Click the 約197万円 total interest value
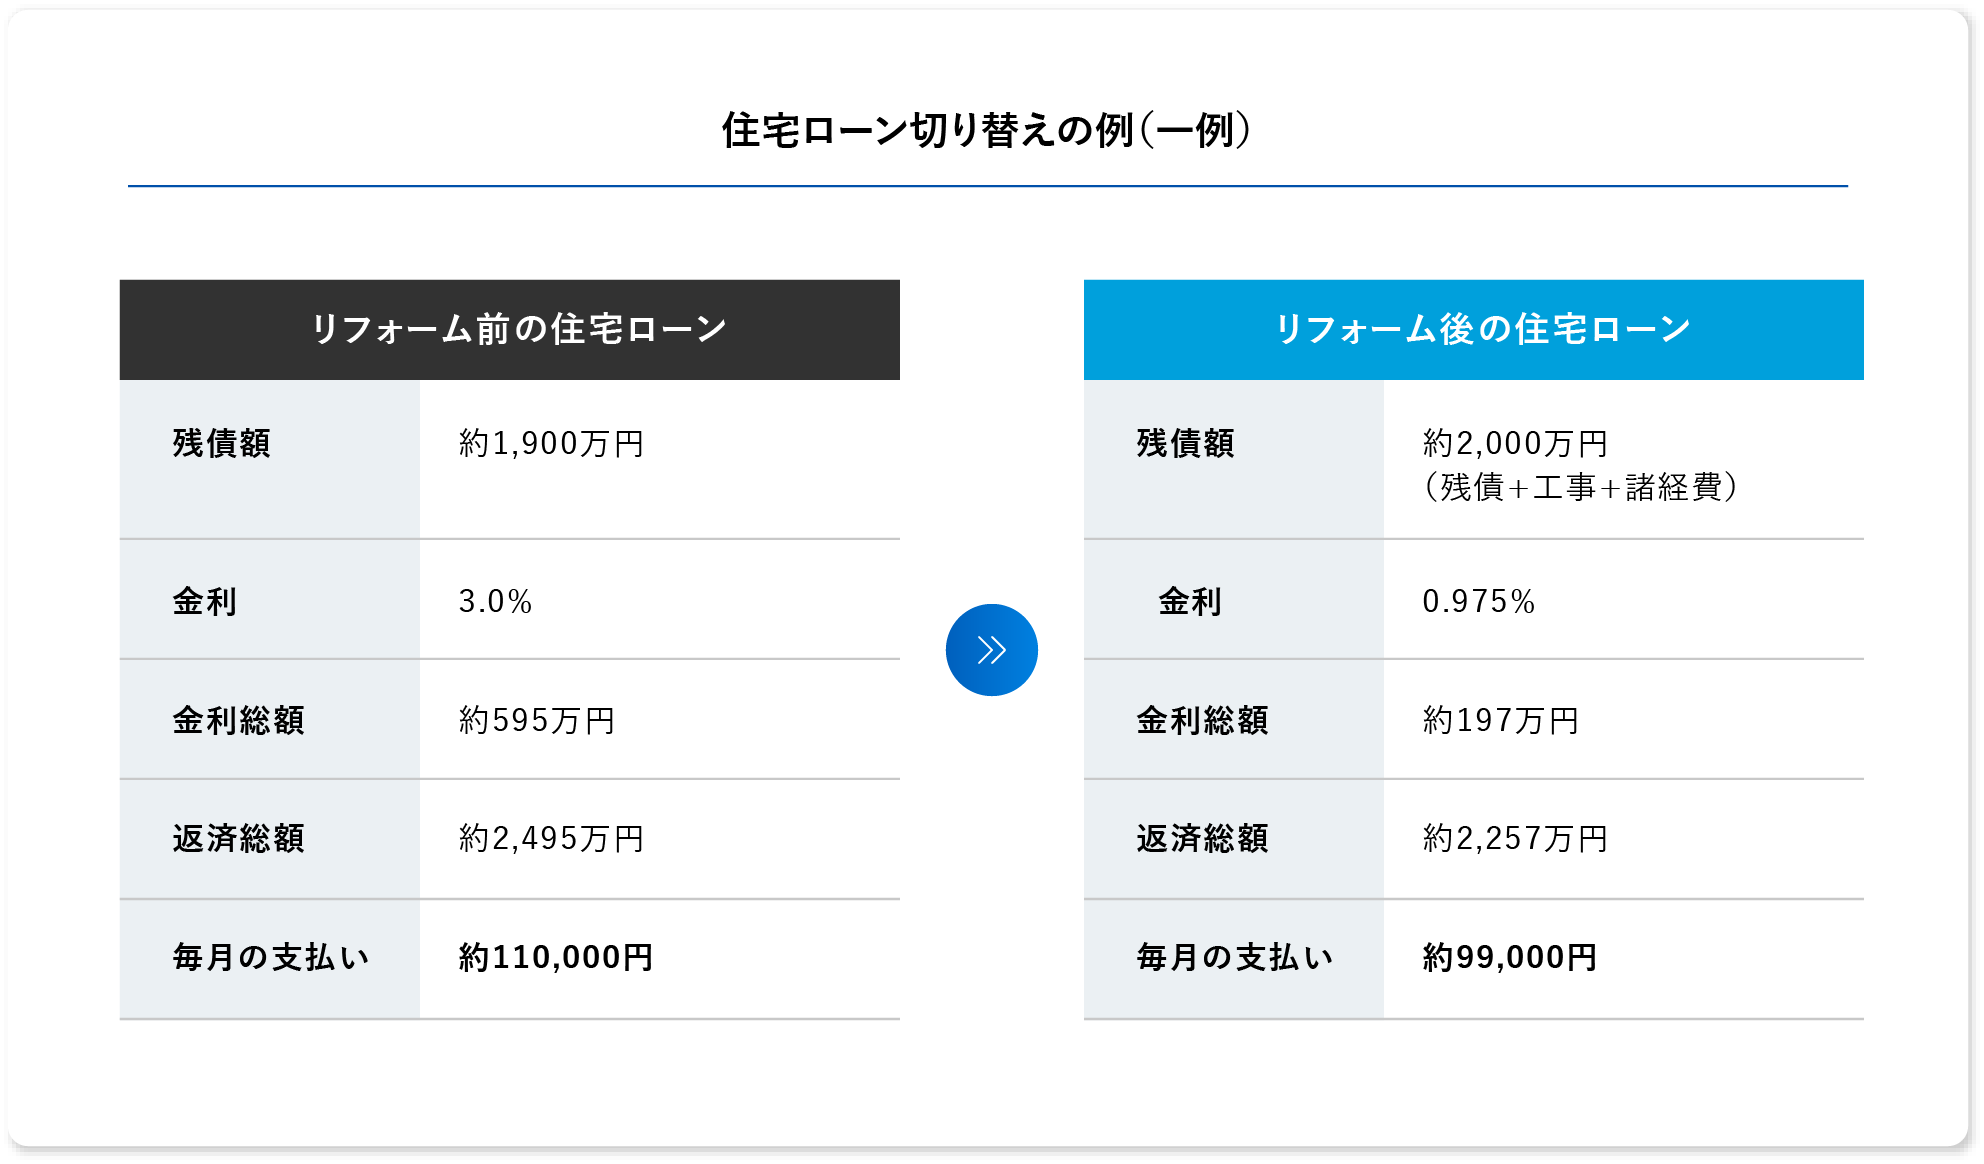This screenshot has height=1164, width=1984. pos(1501,720)
